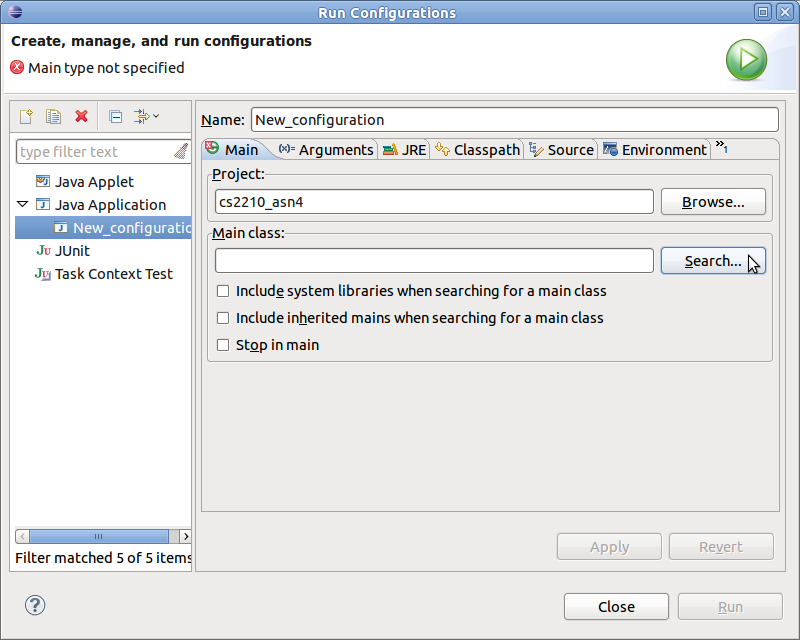Clear filter text with the broom icon
This screenshot has height=640, width=800.
180,152
